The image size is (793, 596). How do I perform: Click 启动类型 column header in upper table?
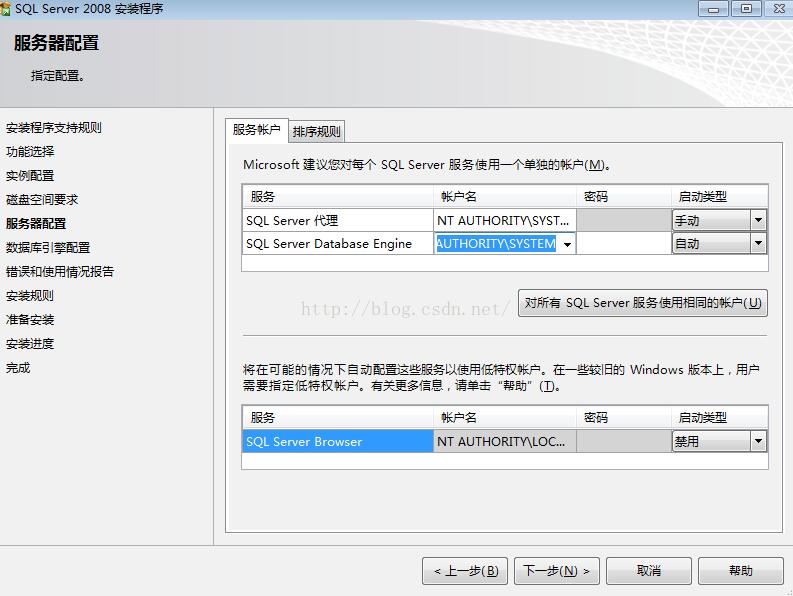tap(720, 197)
